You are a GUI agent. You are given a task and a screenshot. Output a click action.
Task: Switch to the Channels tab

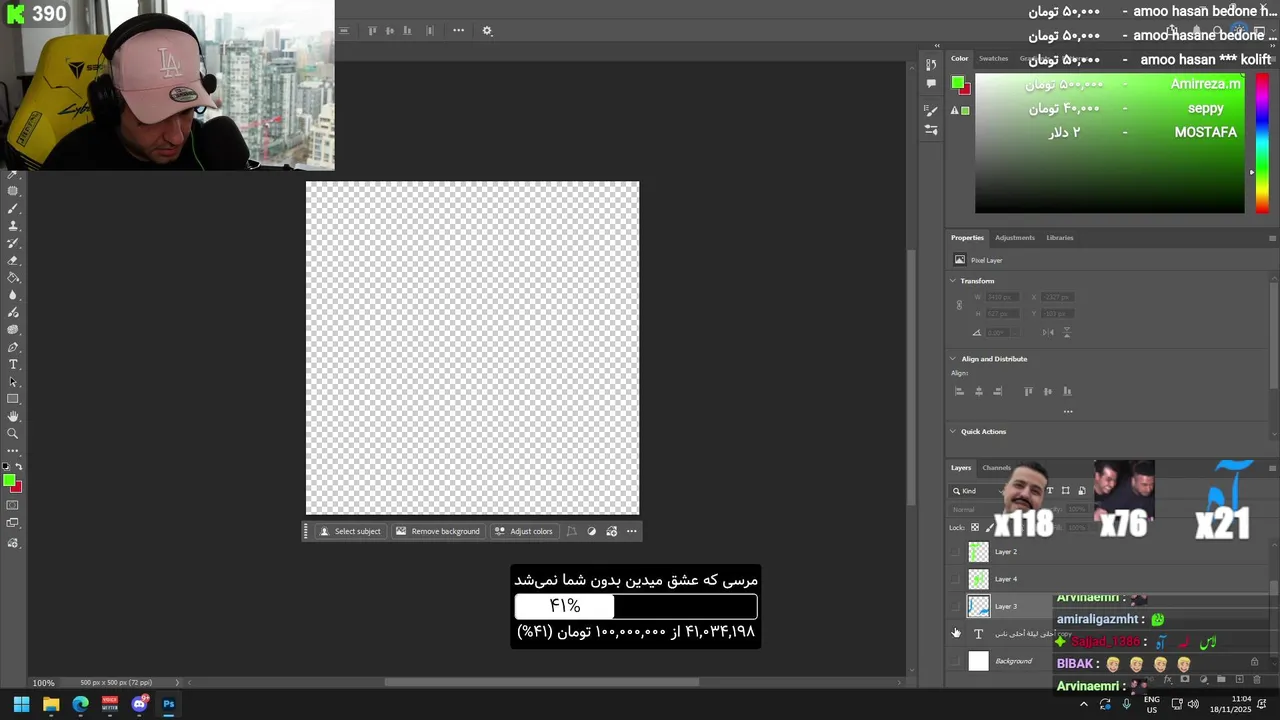(x=996, y=468)
